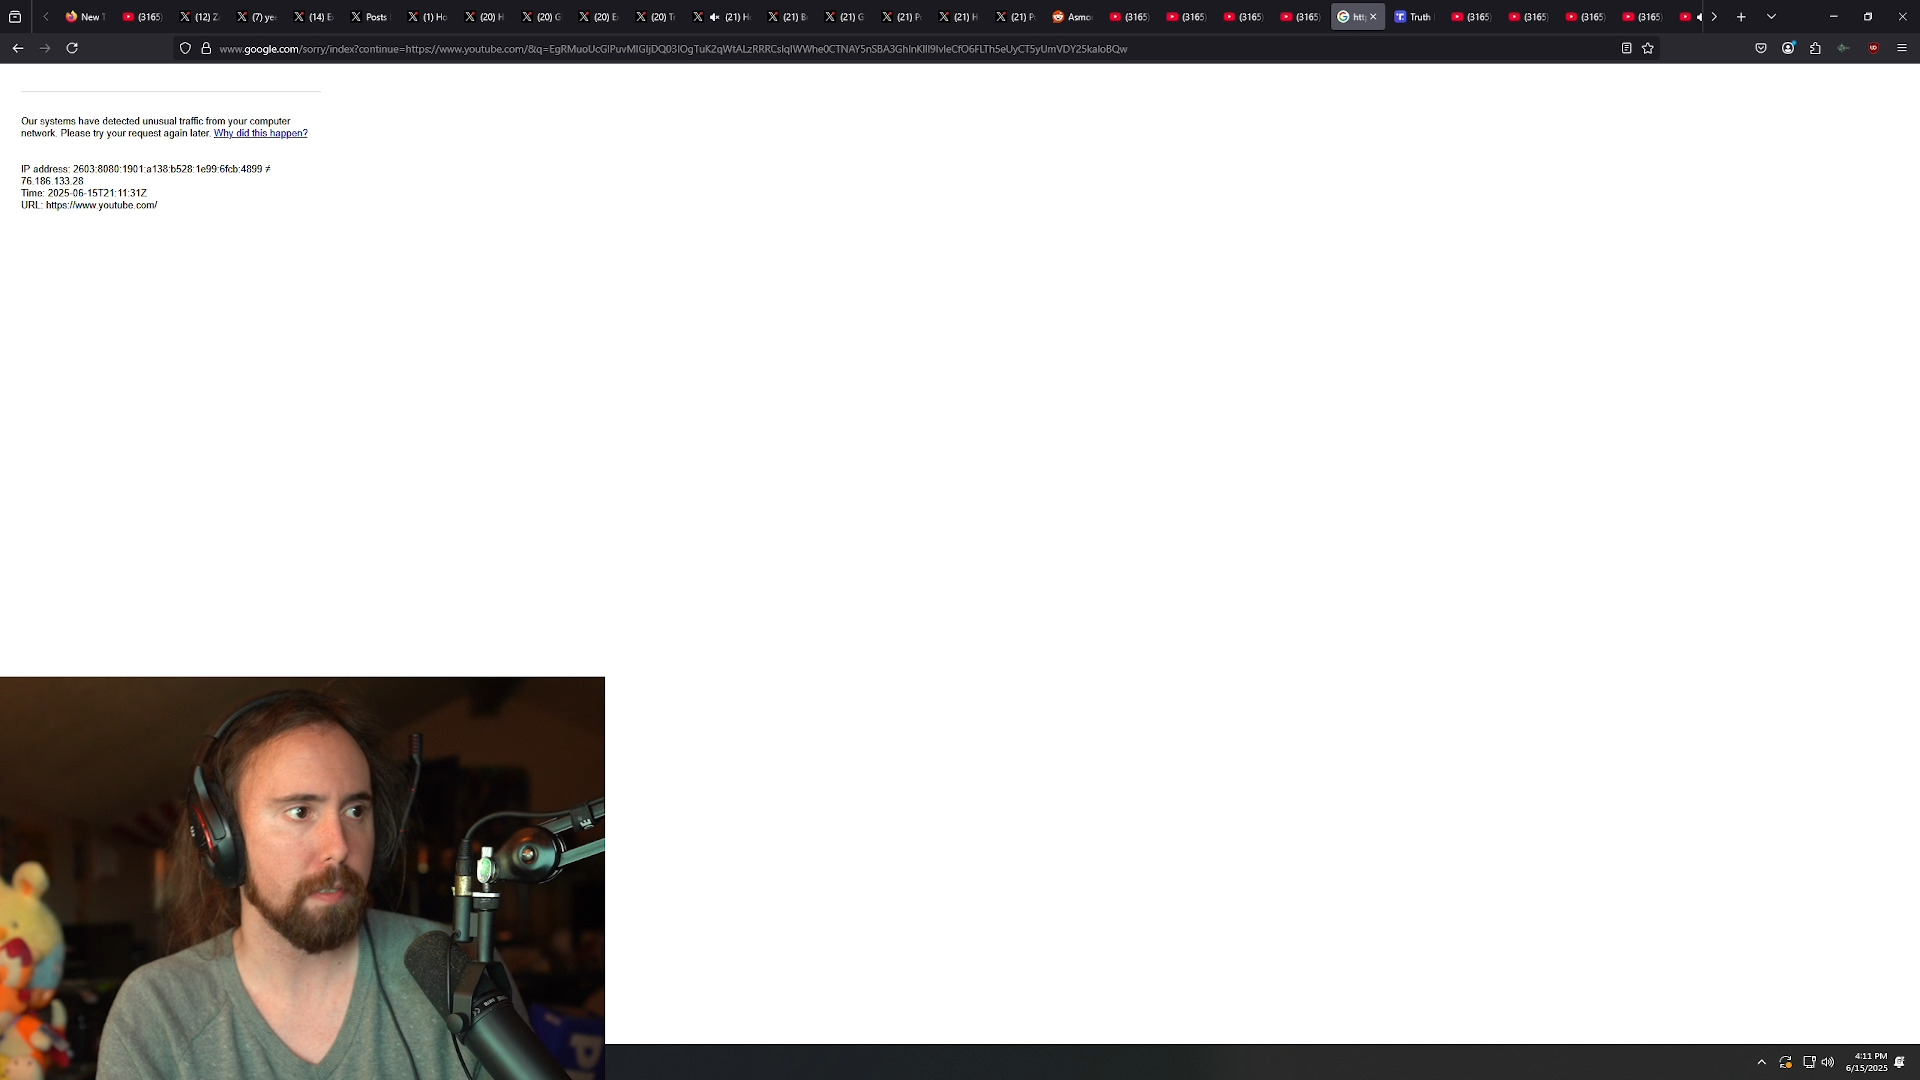Switch to the (1) Ho X tab
Screen dimensions: 1920x1080
click(428, 17)
